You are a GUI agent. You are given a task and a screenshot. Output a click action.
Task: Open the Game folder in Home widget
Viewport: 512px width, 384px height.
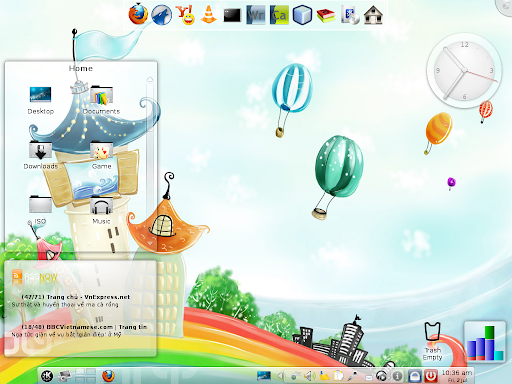click(101, 155)
